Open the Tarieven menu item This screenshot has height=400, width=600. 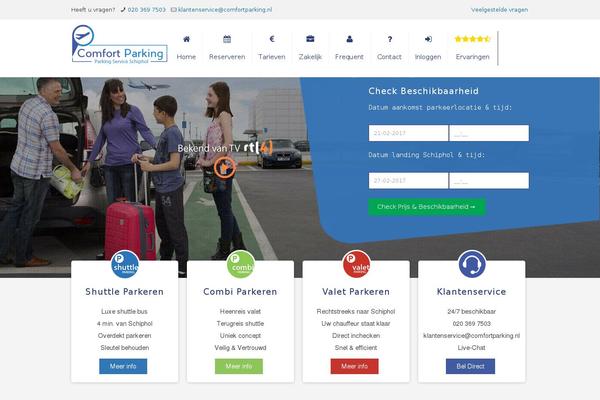pos(272,57)
